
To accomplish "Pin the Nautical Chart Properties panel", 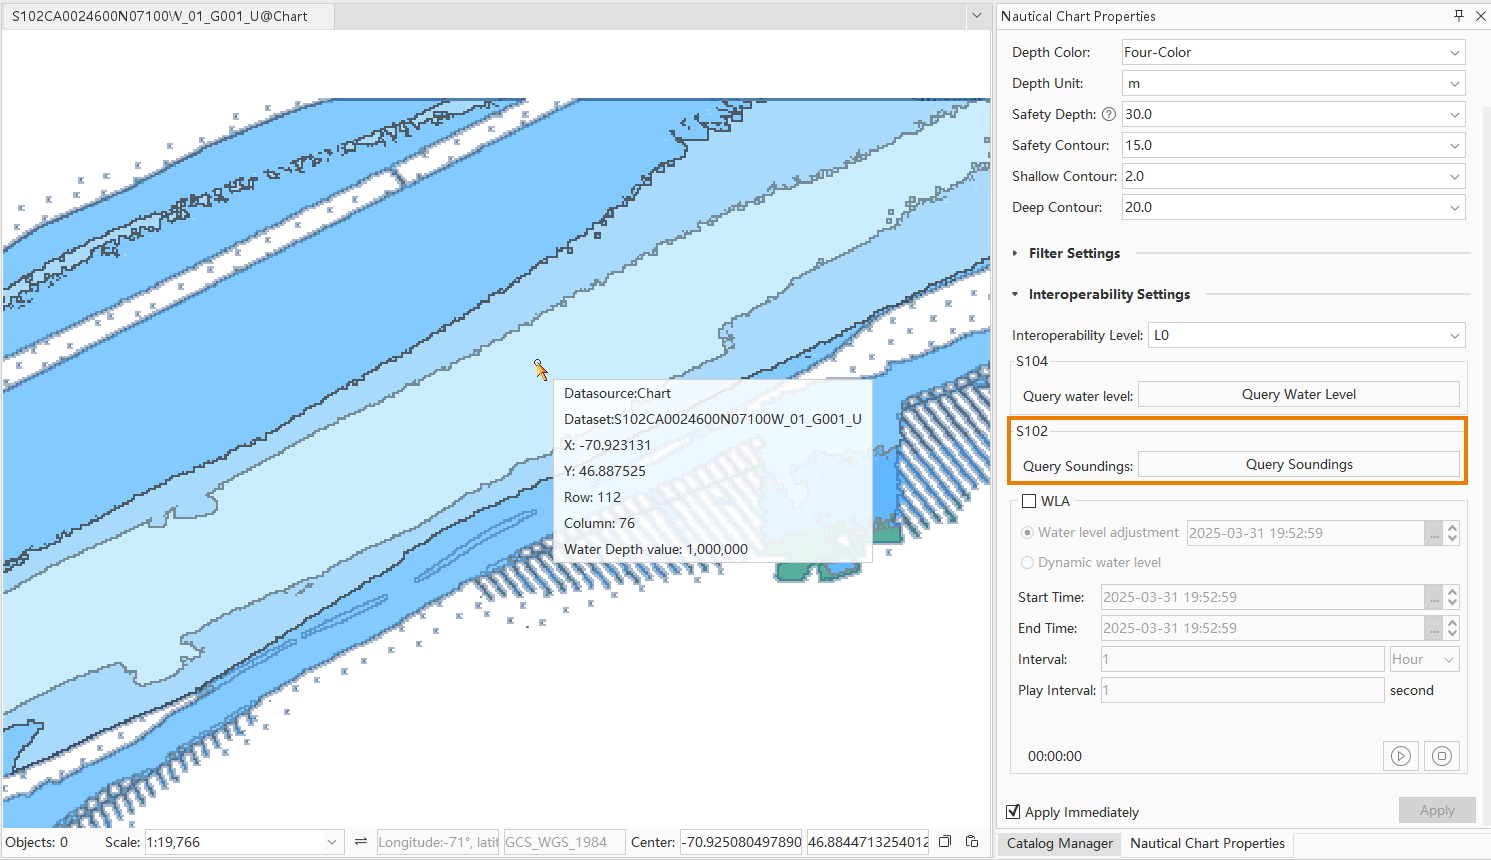I will coord(1459,16).
